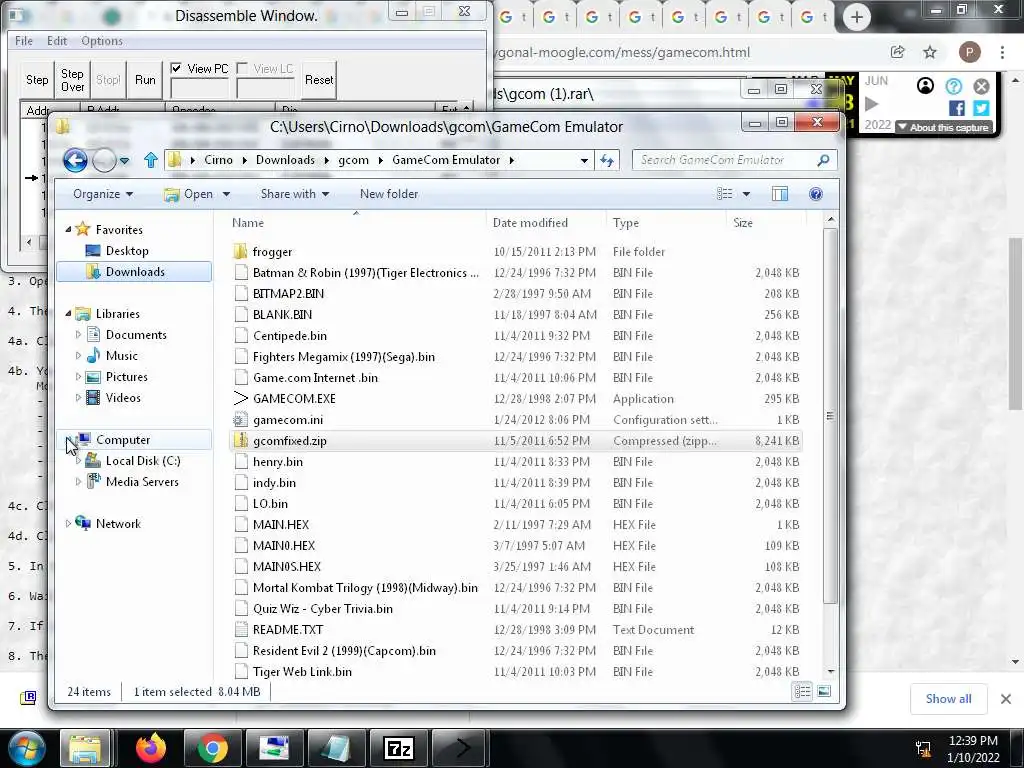Open the Organize dropdown
The image size is (1024, 768).
point(103,194)
